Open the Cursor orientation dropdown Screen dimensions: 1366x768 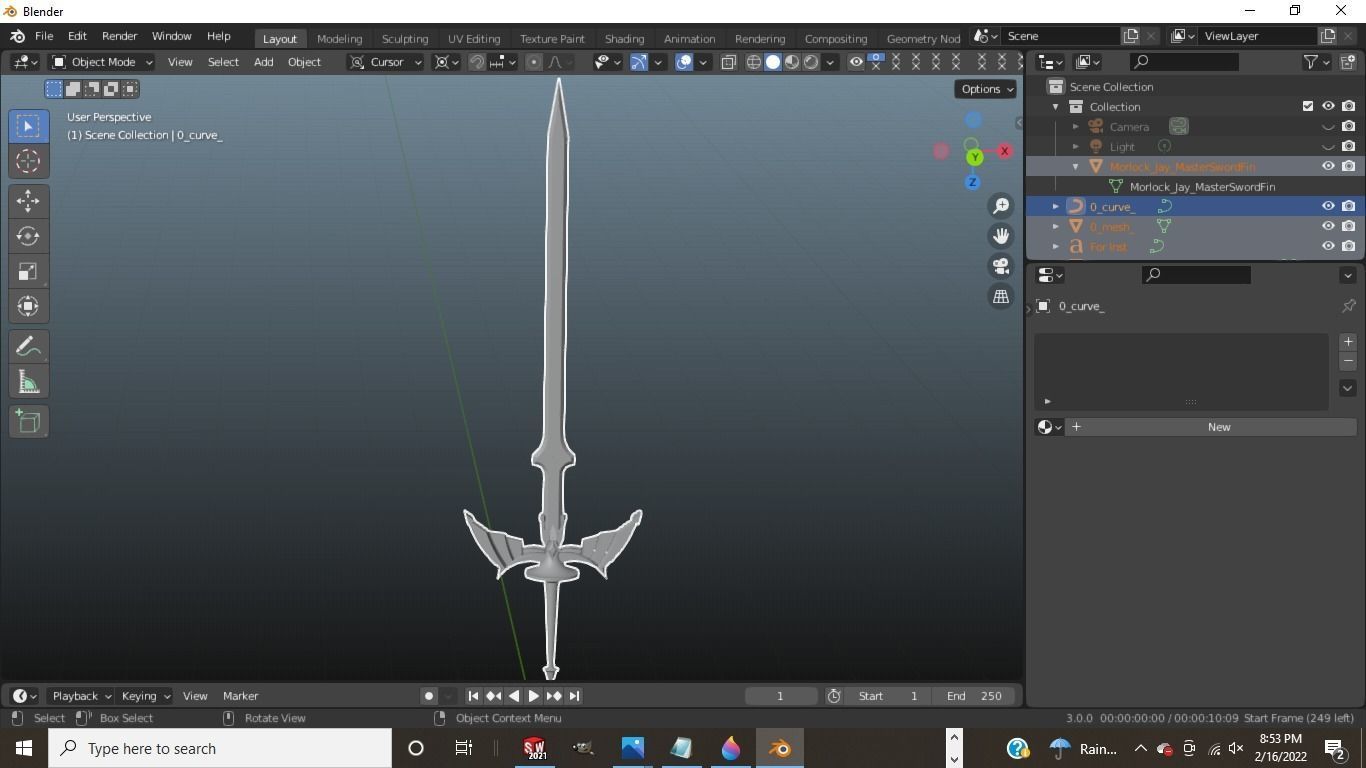[386, 62]
